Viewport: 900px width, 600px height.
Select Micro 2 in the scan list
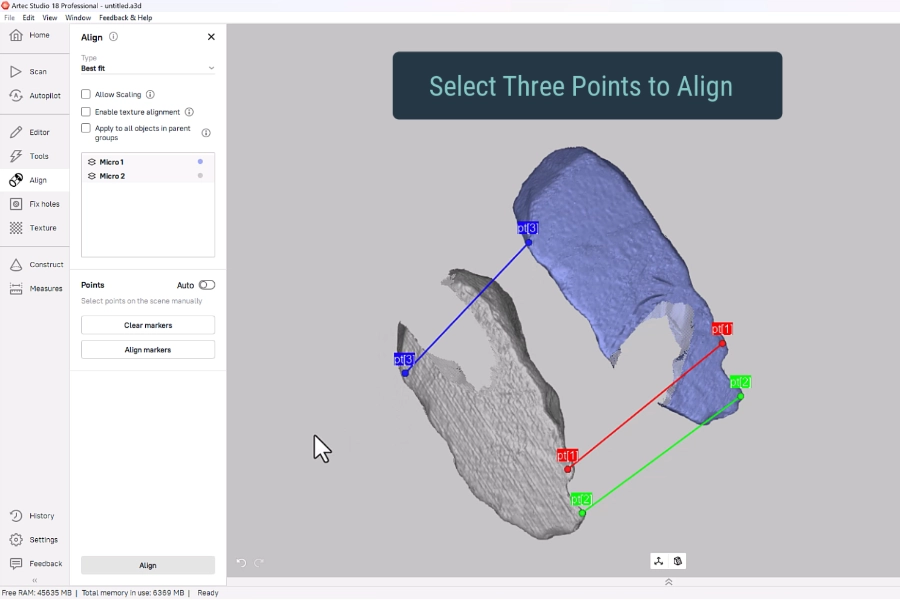click(112, 176)
